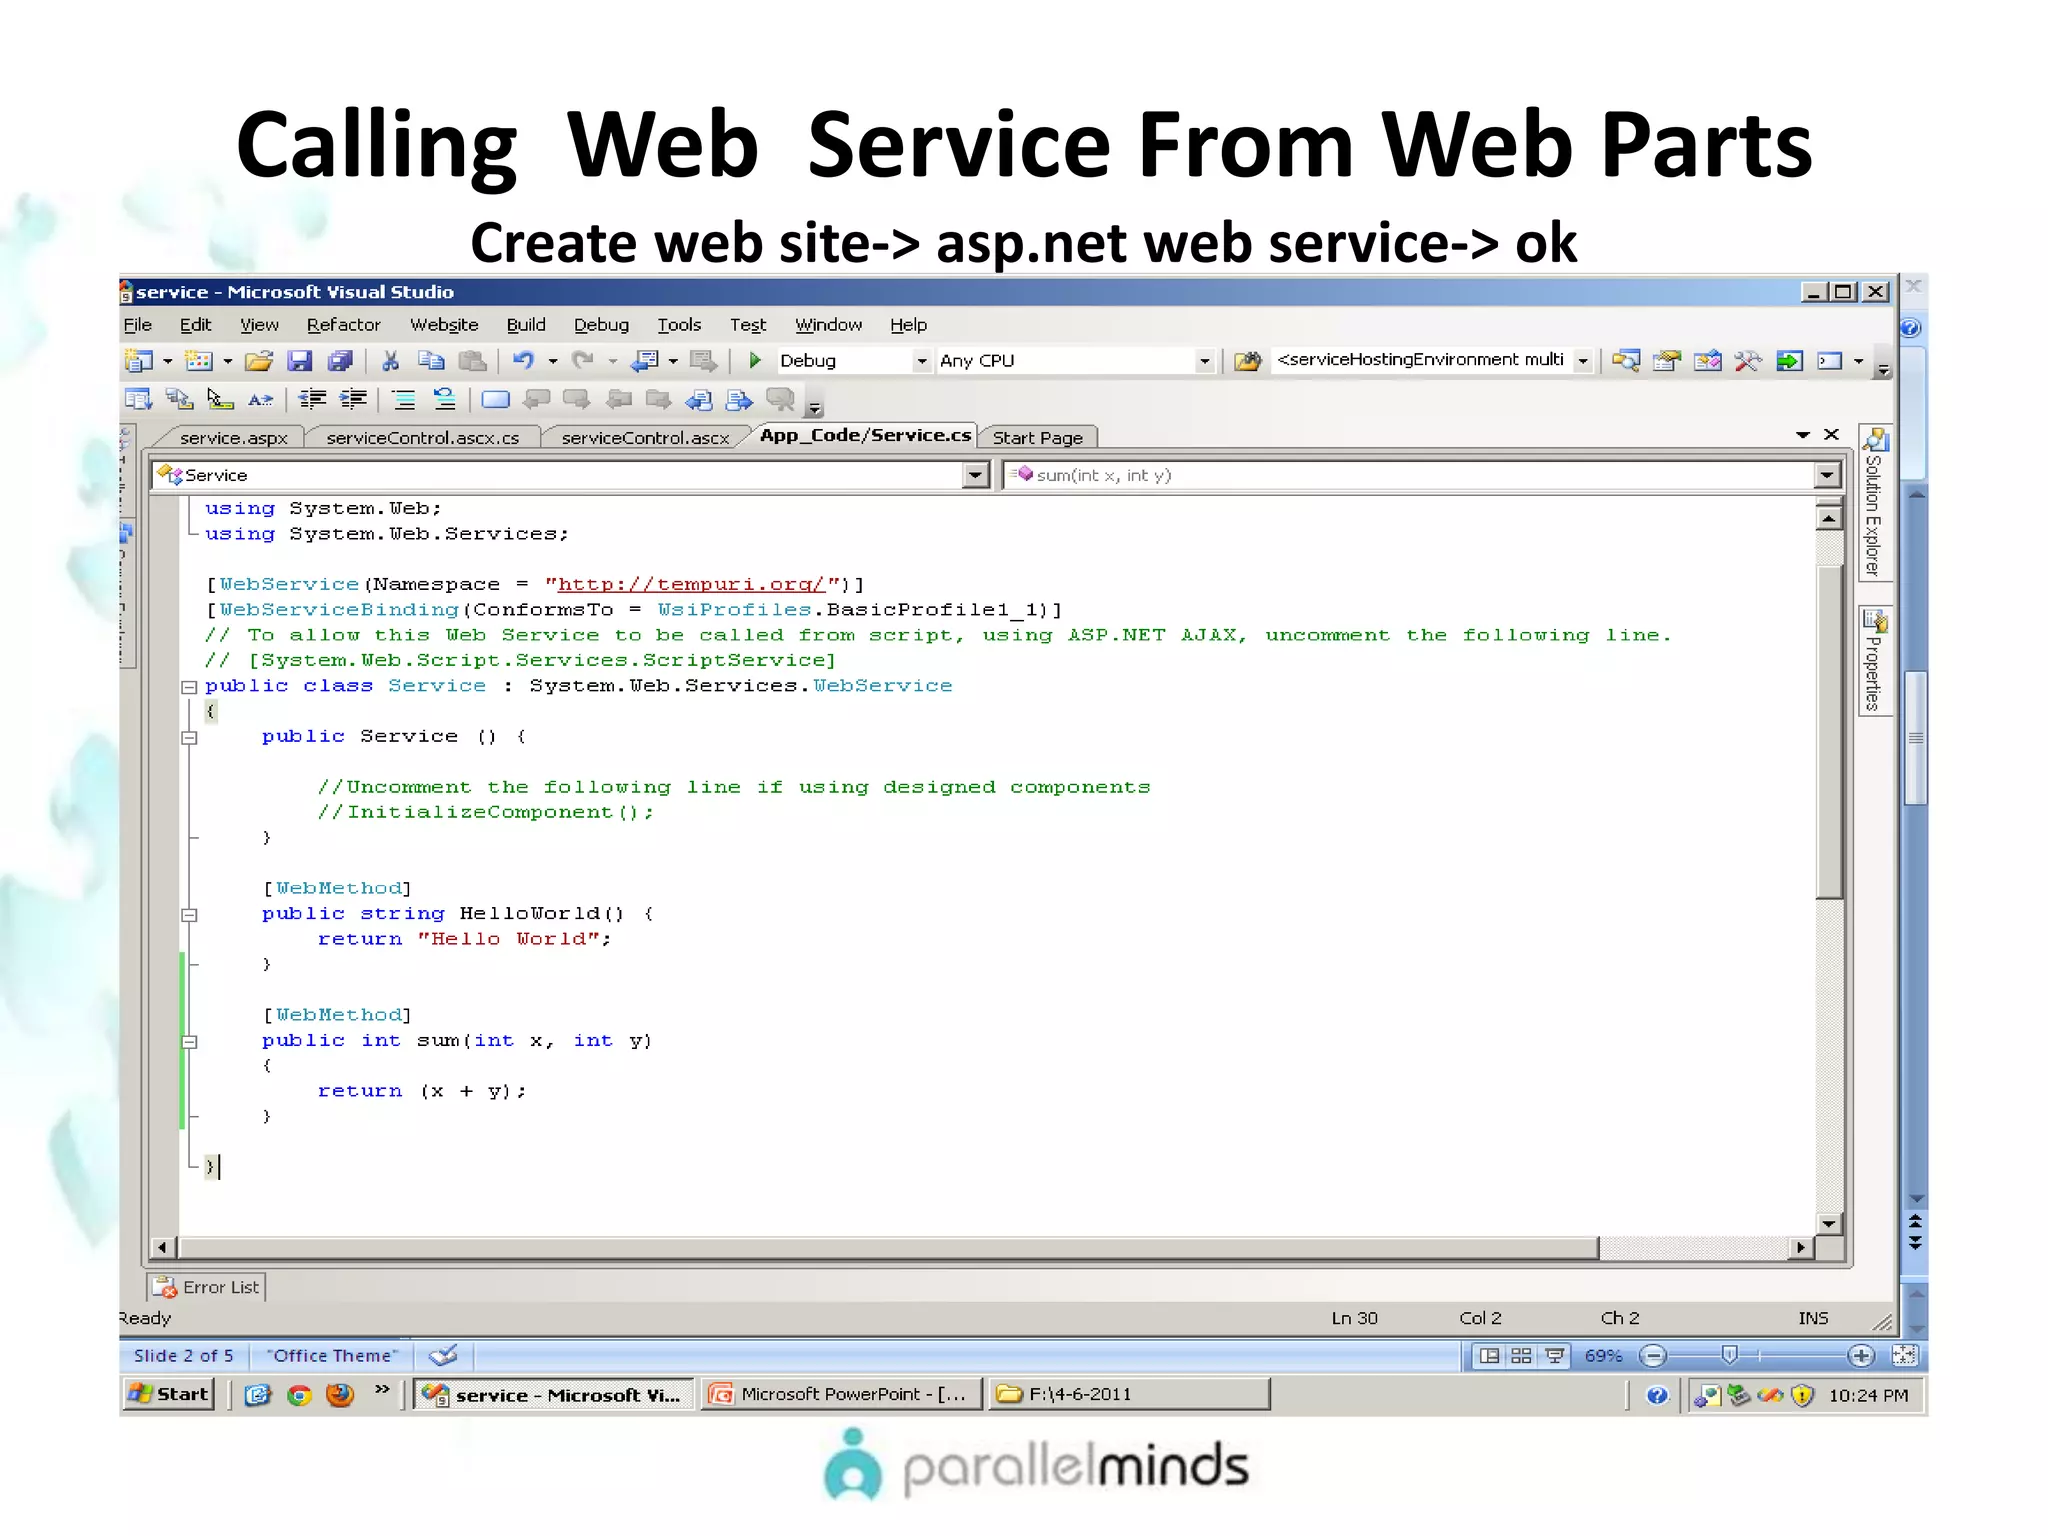Collapse the sum method block

(x=189, y=1042)
